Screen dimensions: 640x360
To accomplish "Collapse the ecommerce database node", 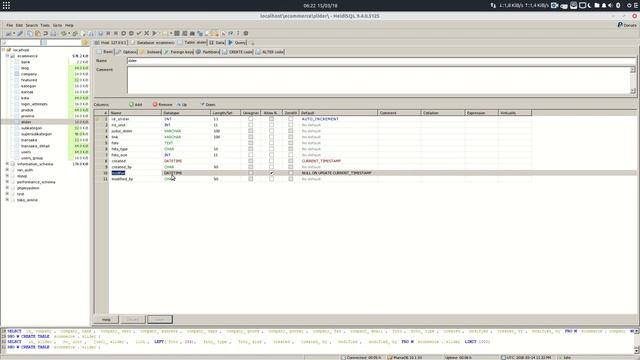I will [7, 56].
